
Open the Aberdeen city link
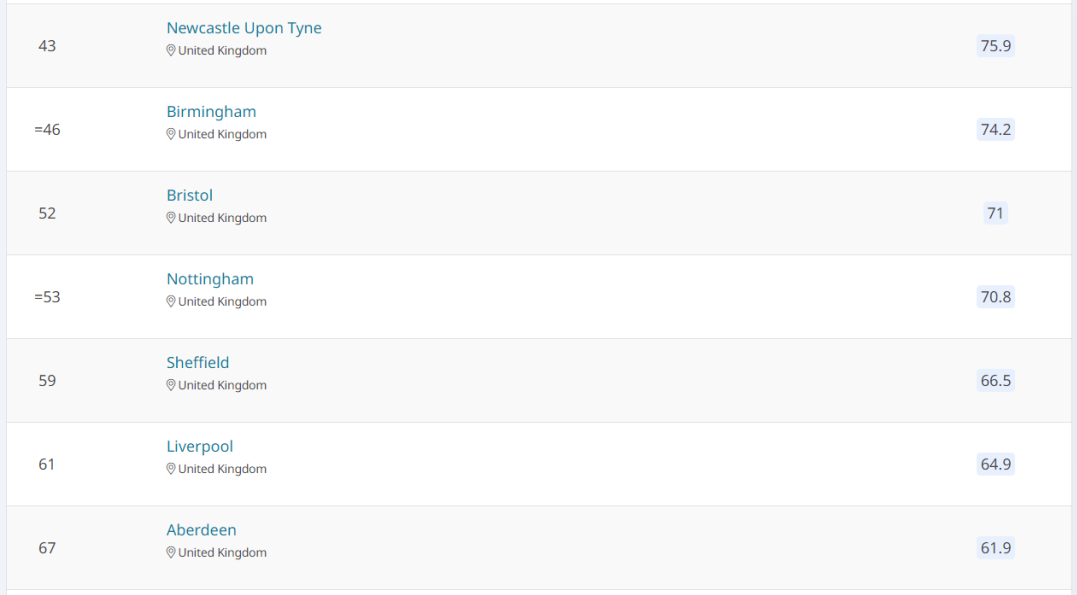pos(201,530)
